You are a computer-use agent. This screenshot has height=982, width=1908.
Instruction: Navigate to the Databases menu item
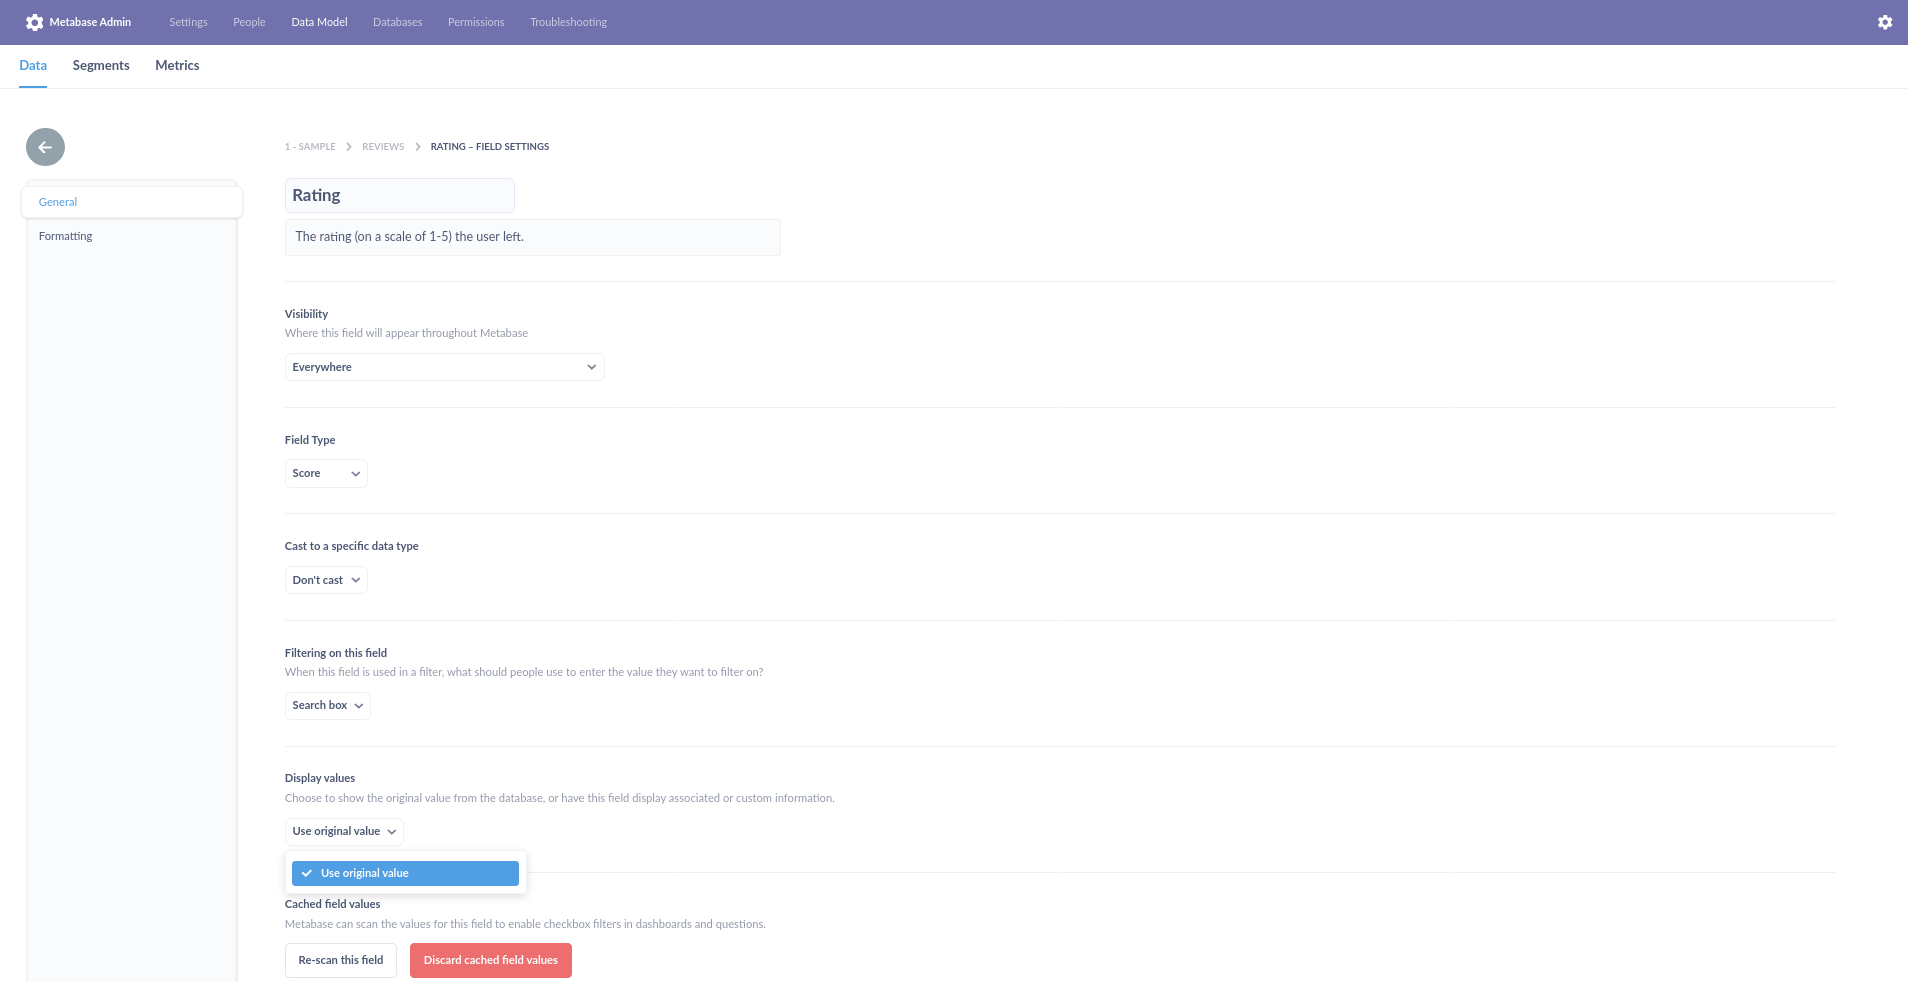tap(397, 21)
